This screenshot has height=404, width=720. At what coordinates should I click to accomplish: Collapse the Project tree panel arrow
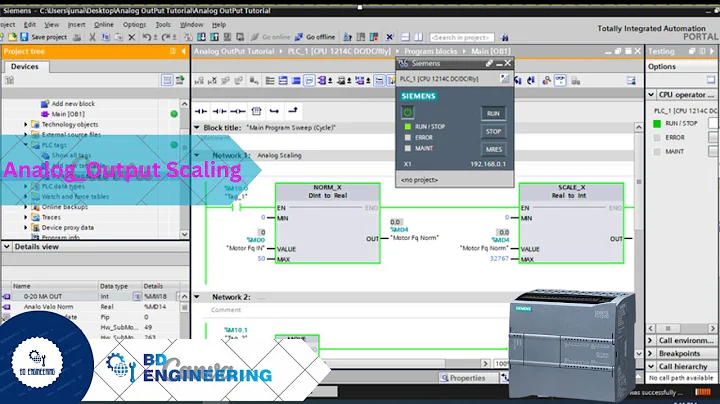pos(184,51)
